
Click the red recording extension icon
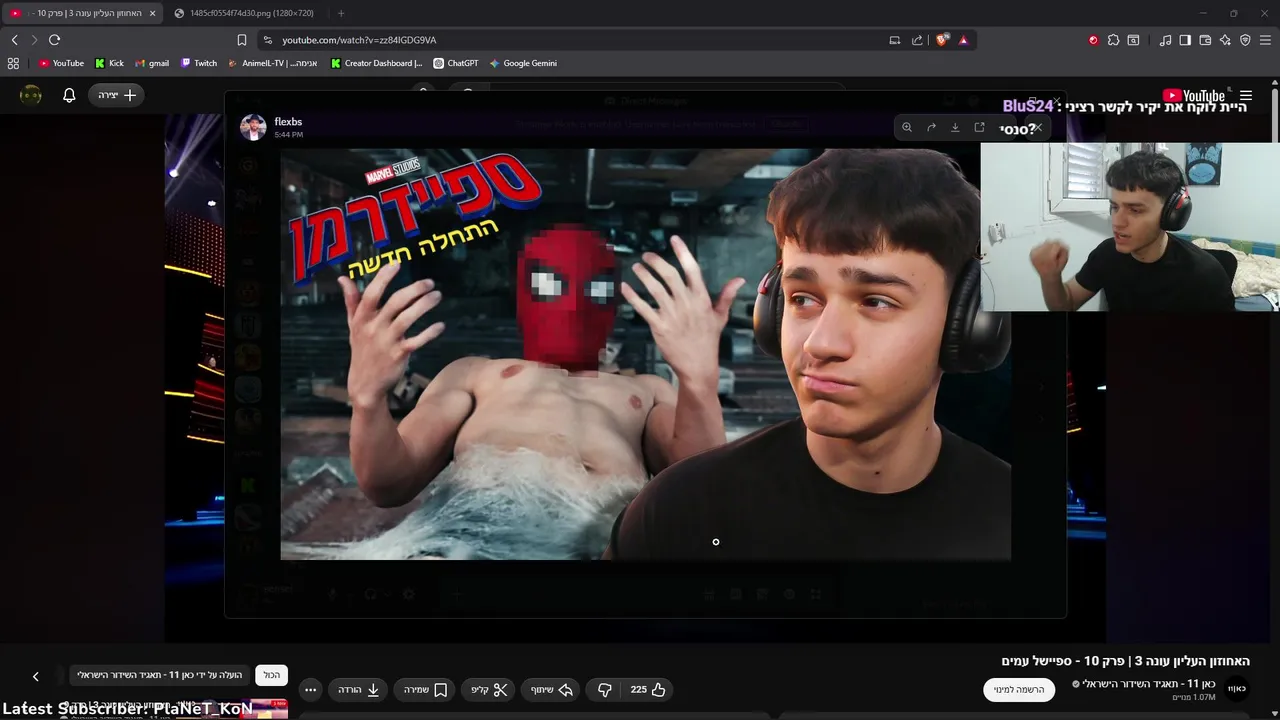coord(1093,40)
